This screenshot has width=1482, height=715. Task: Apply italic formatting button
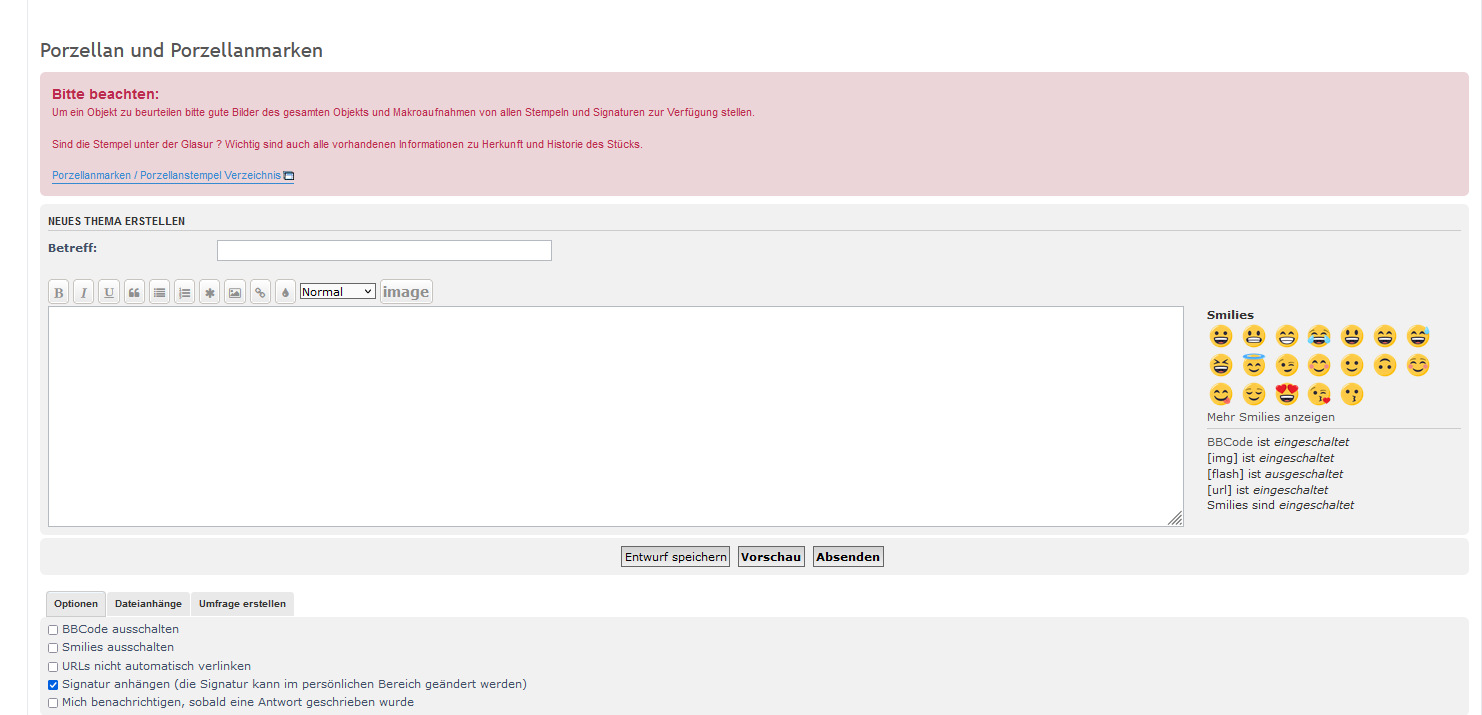tap(84, 292)
